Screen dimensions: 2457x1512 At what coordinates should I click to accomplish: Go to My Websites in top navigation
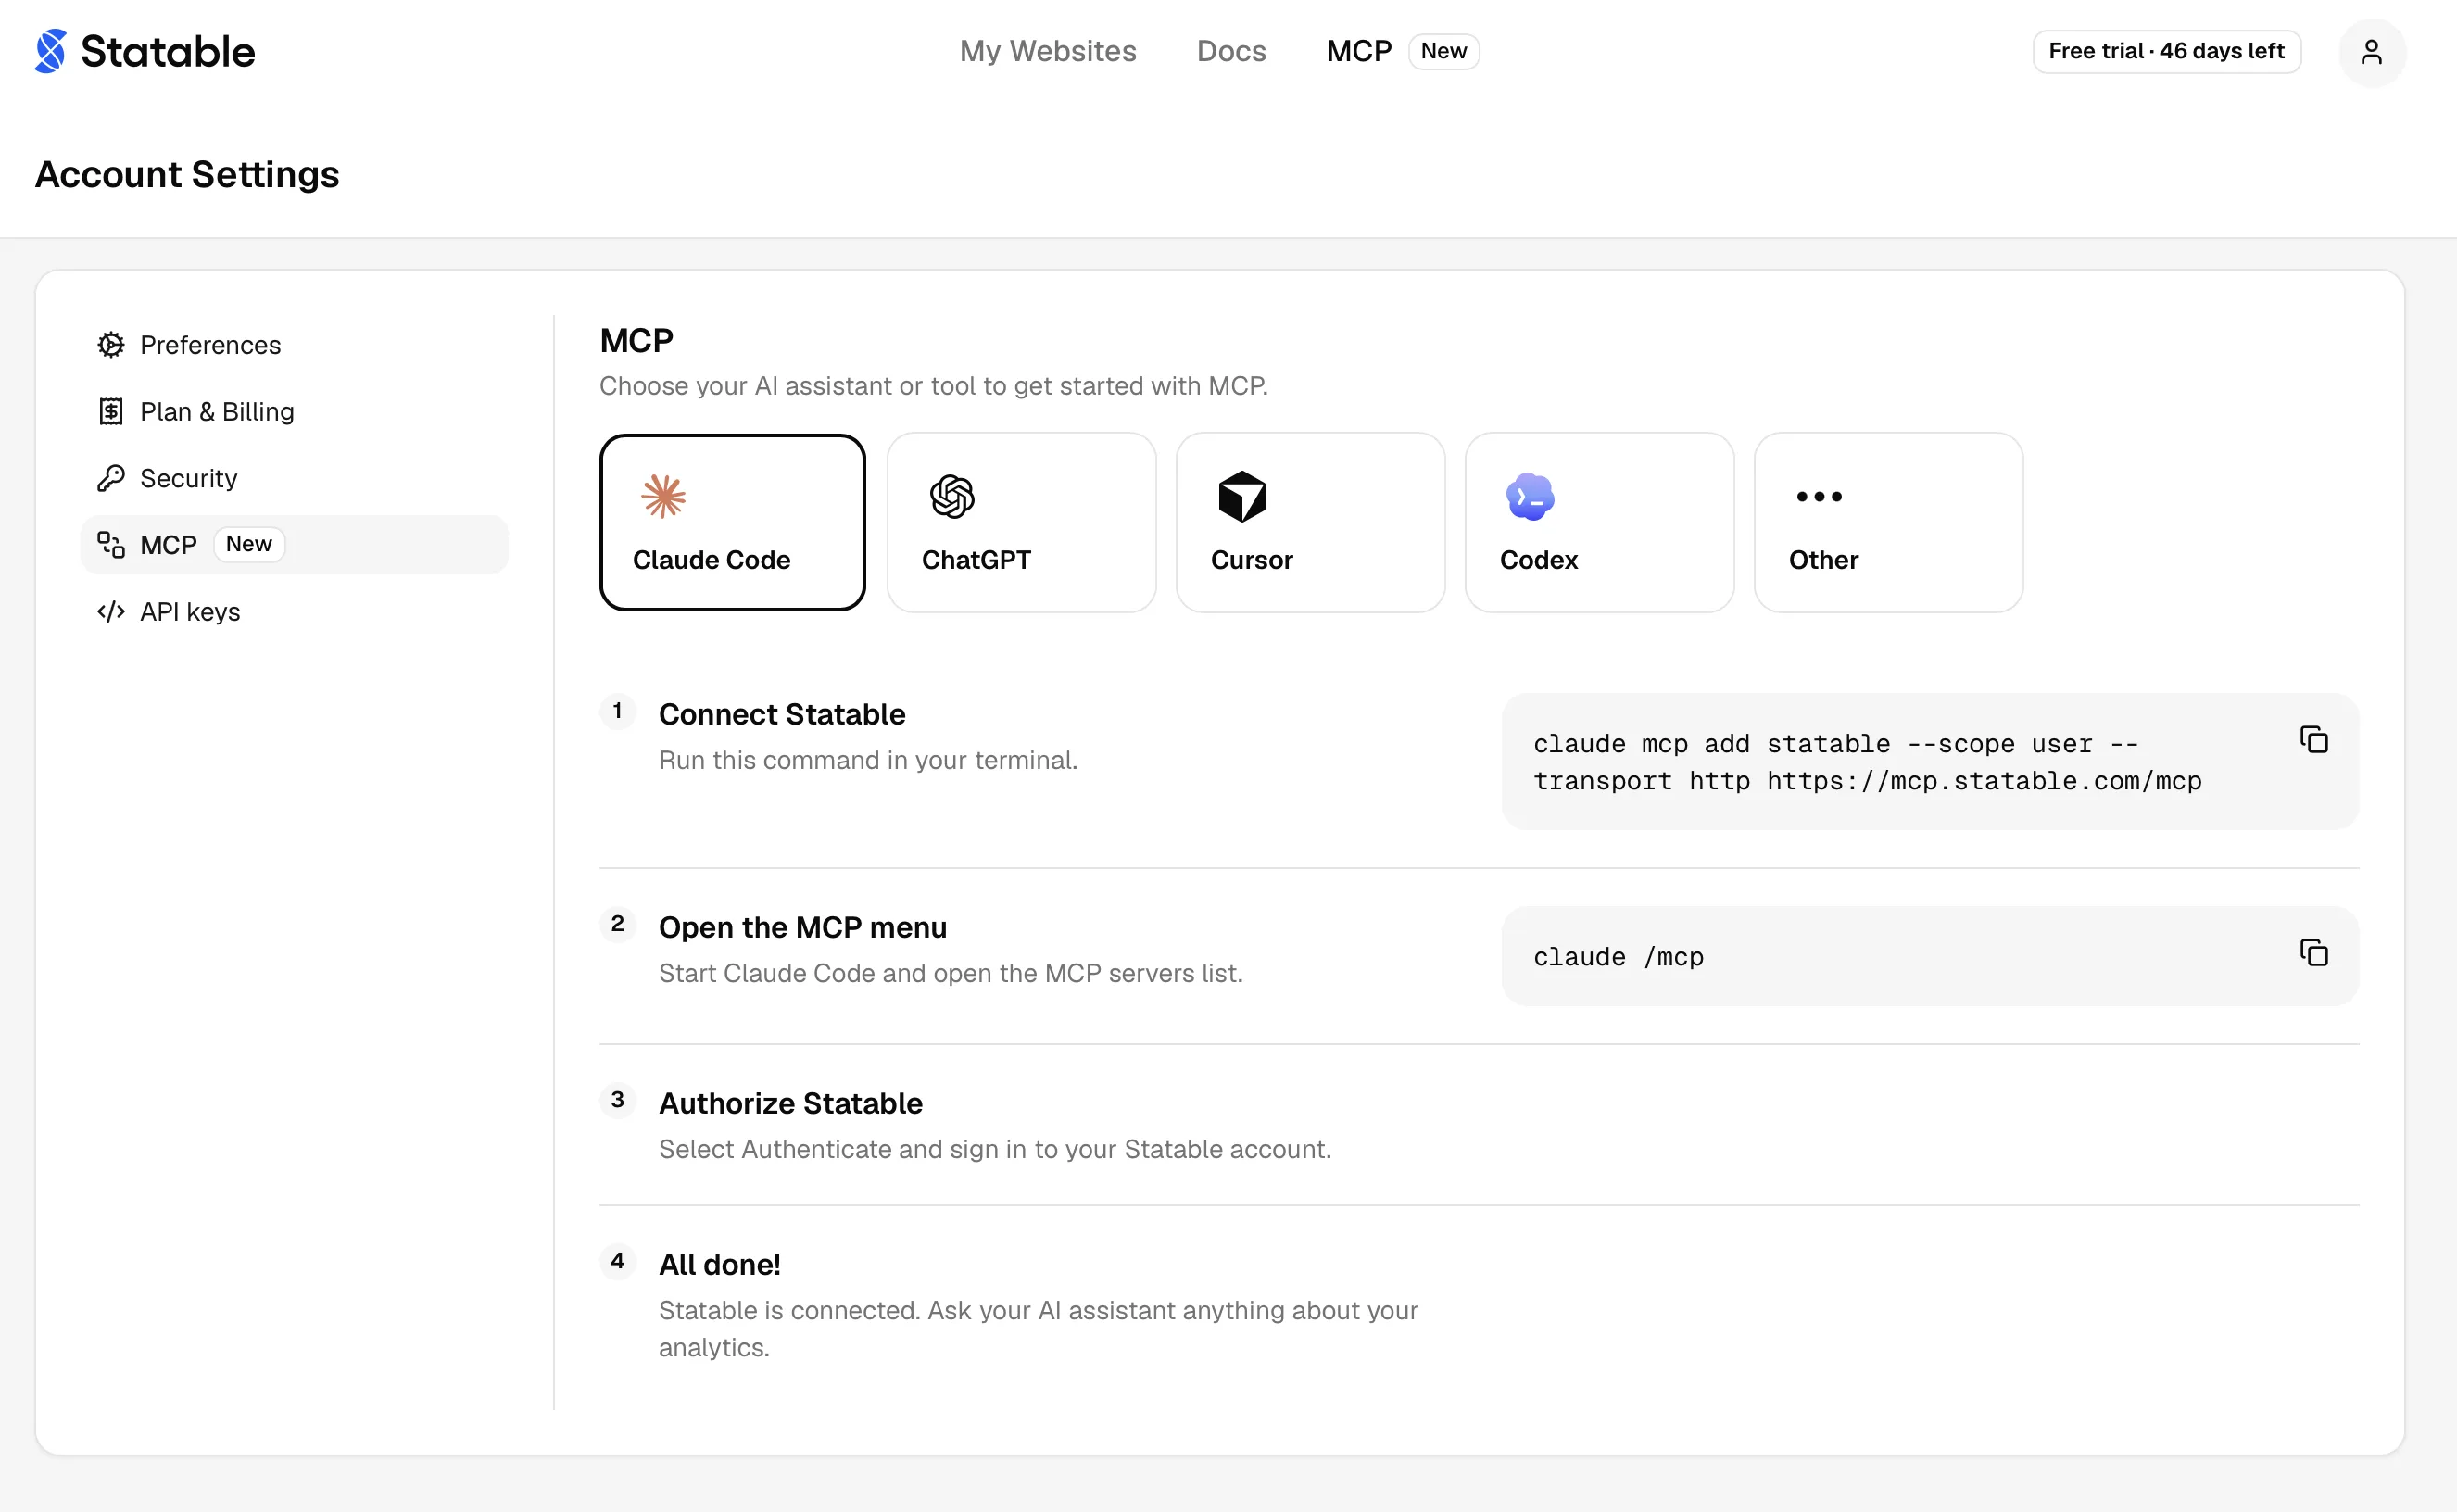tap(1048, 51)
